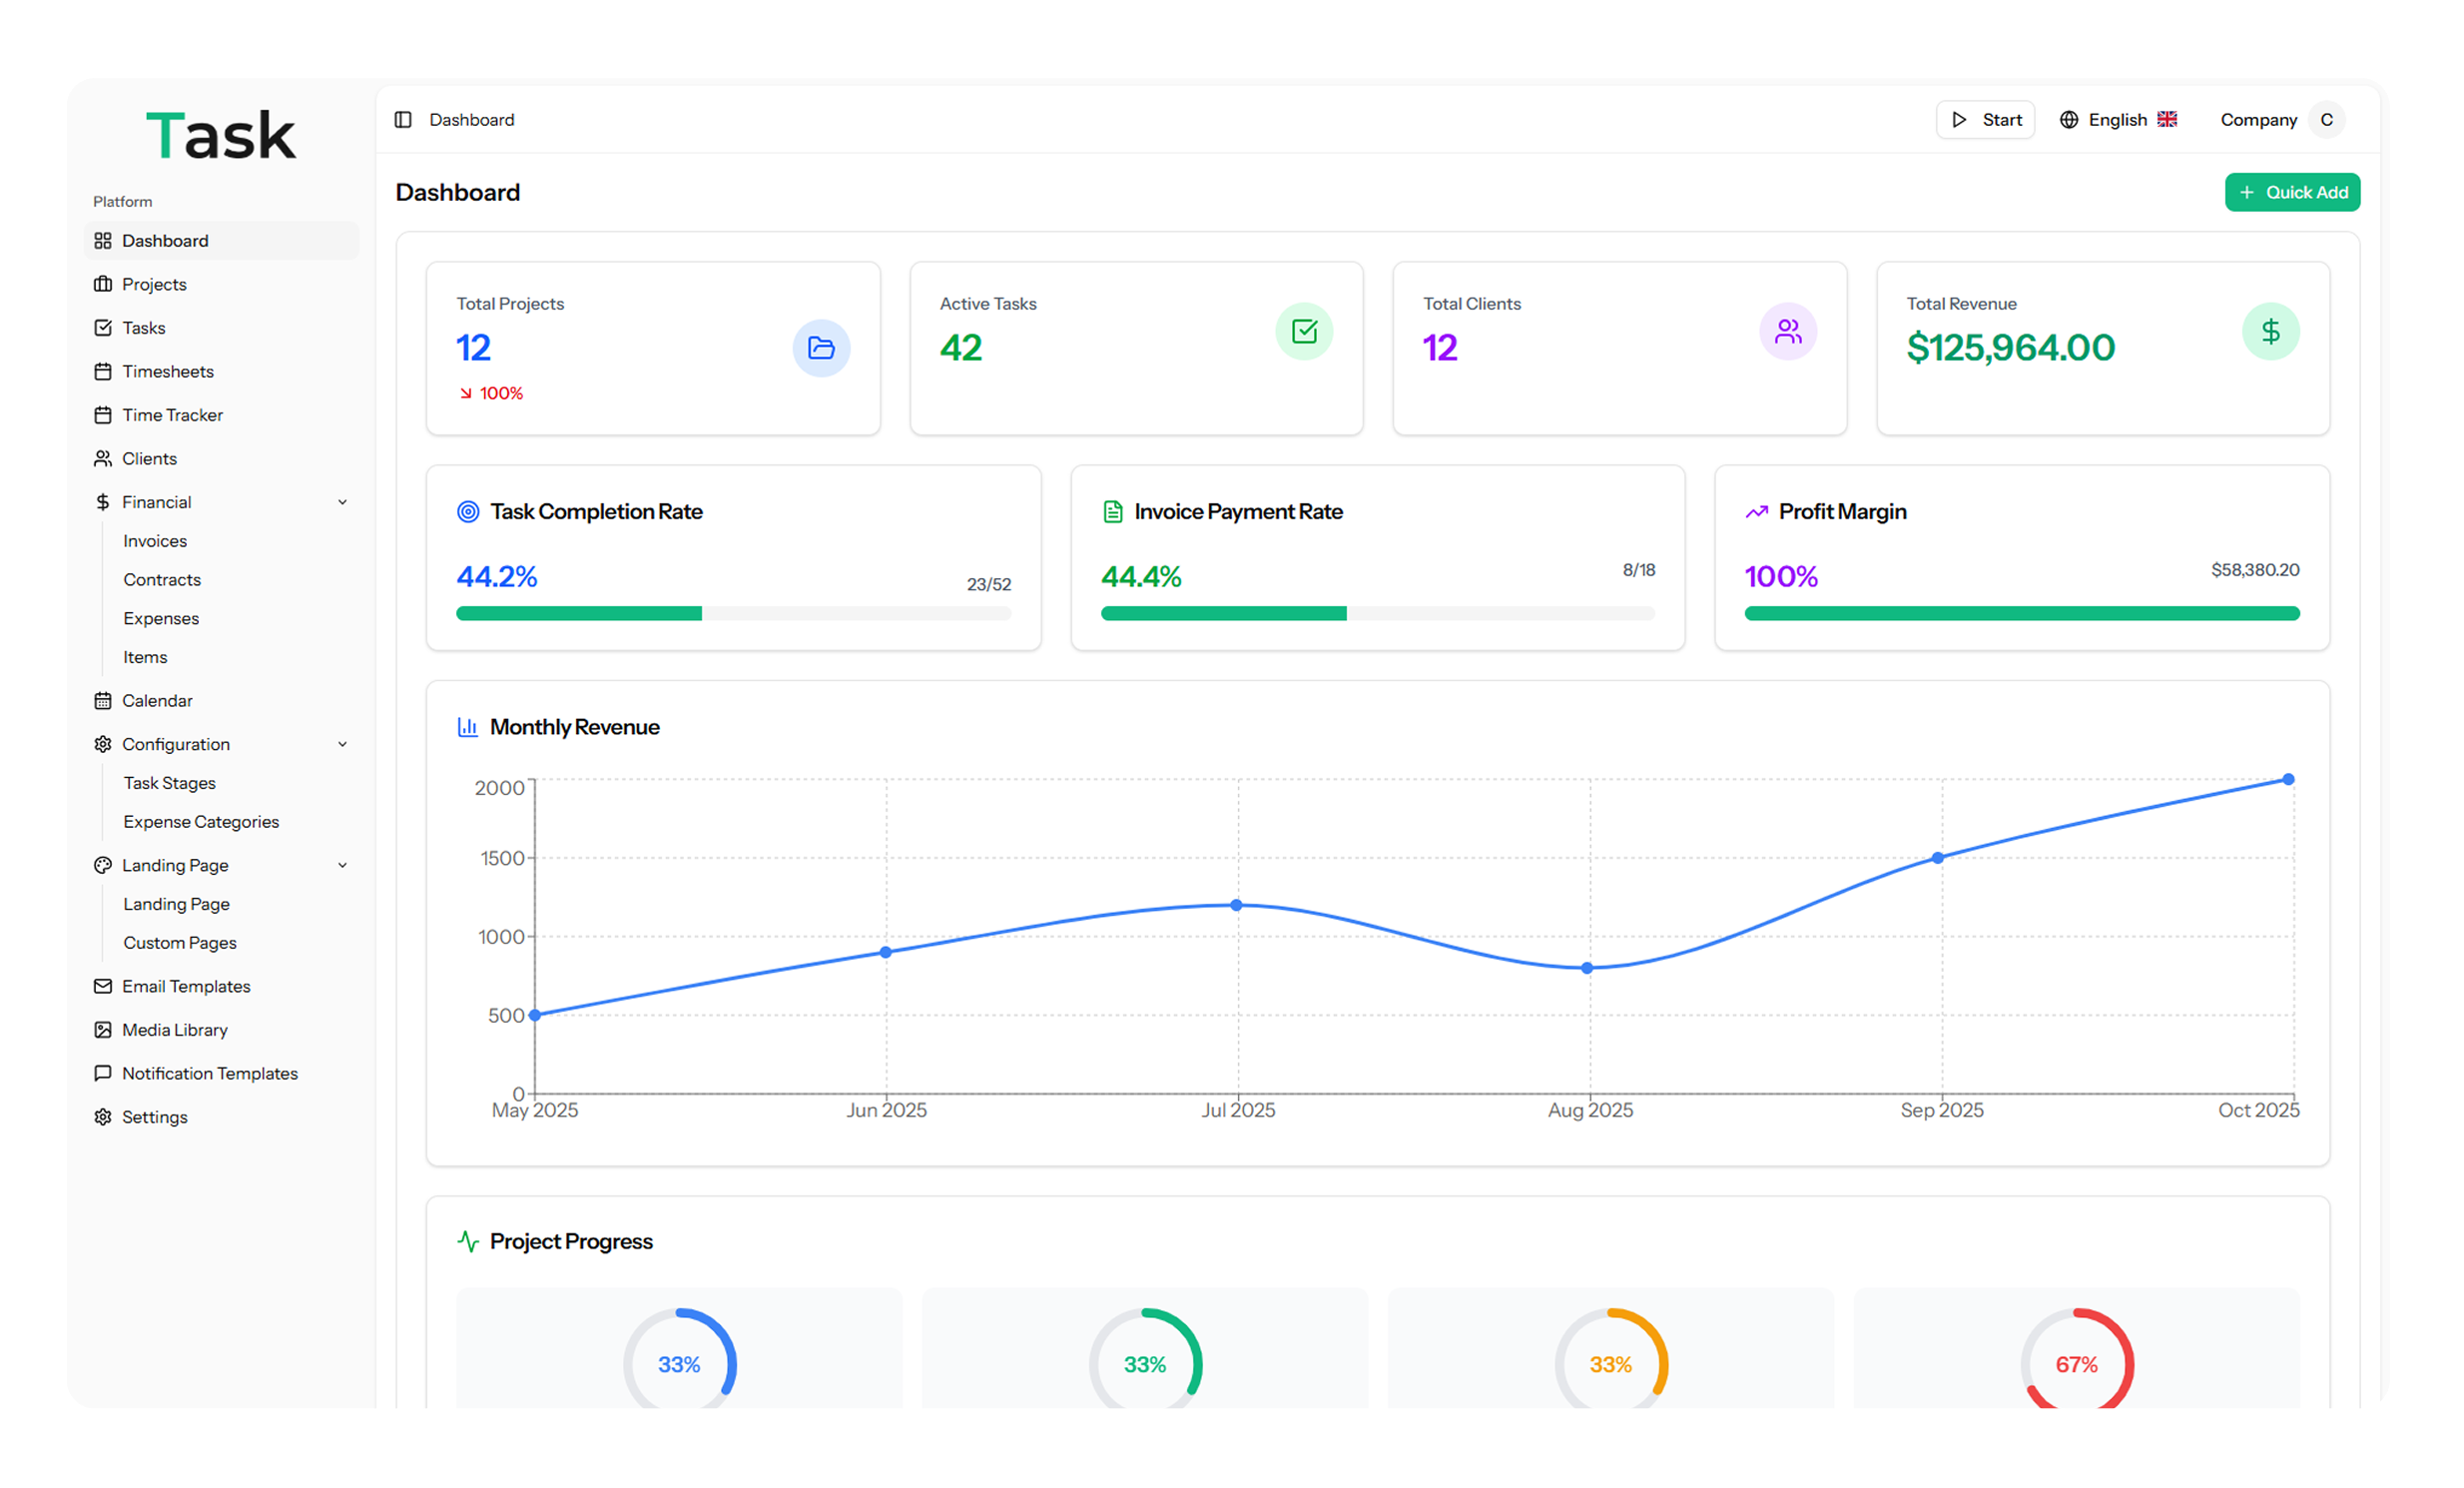
Task: Click the Task Completion Rate progress bar
Action: [733, 613]
